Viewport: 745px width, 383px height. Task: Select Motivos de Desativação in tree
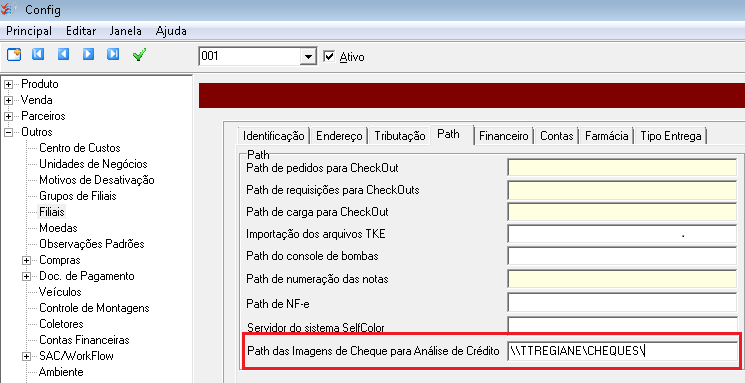click(x=97, y=180)
